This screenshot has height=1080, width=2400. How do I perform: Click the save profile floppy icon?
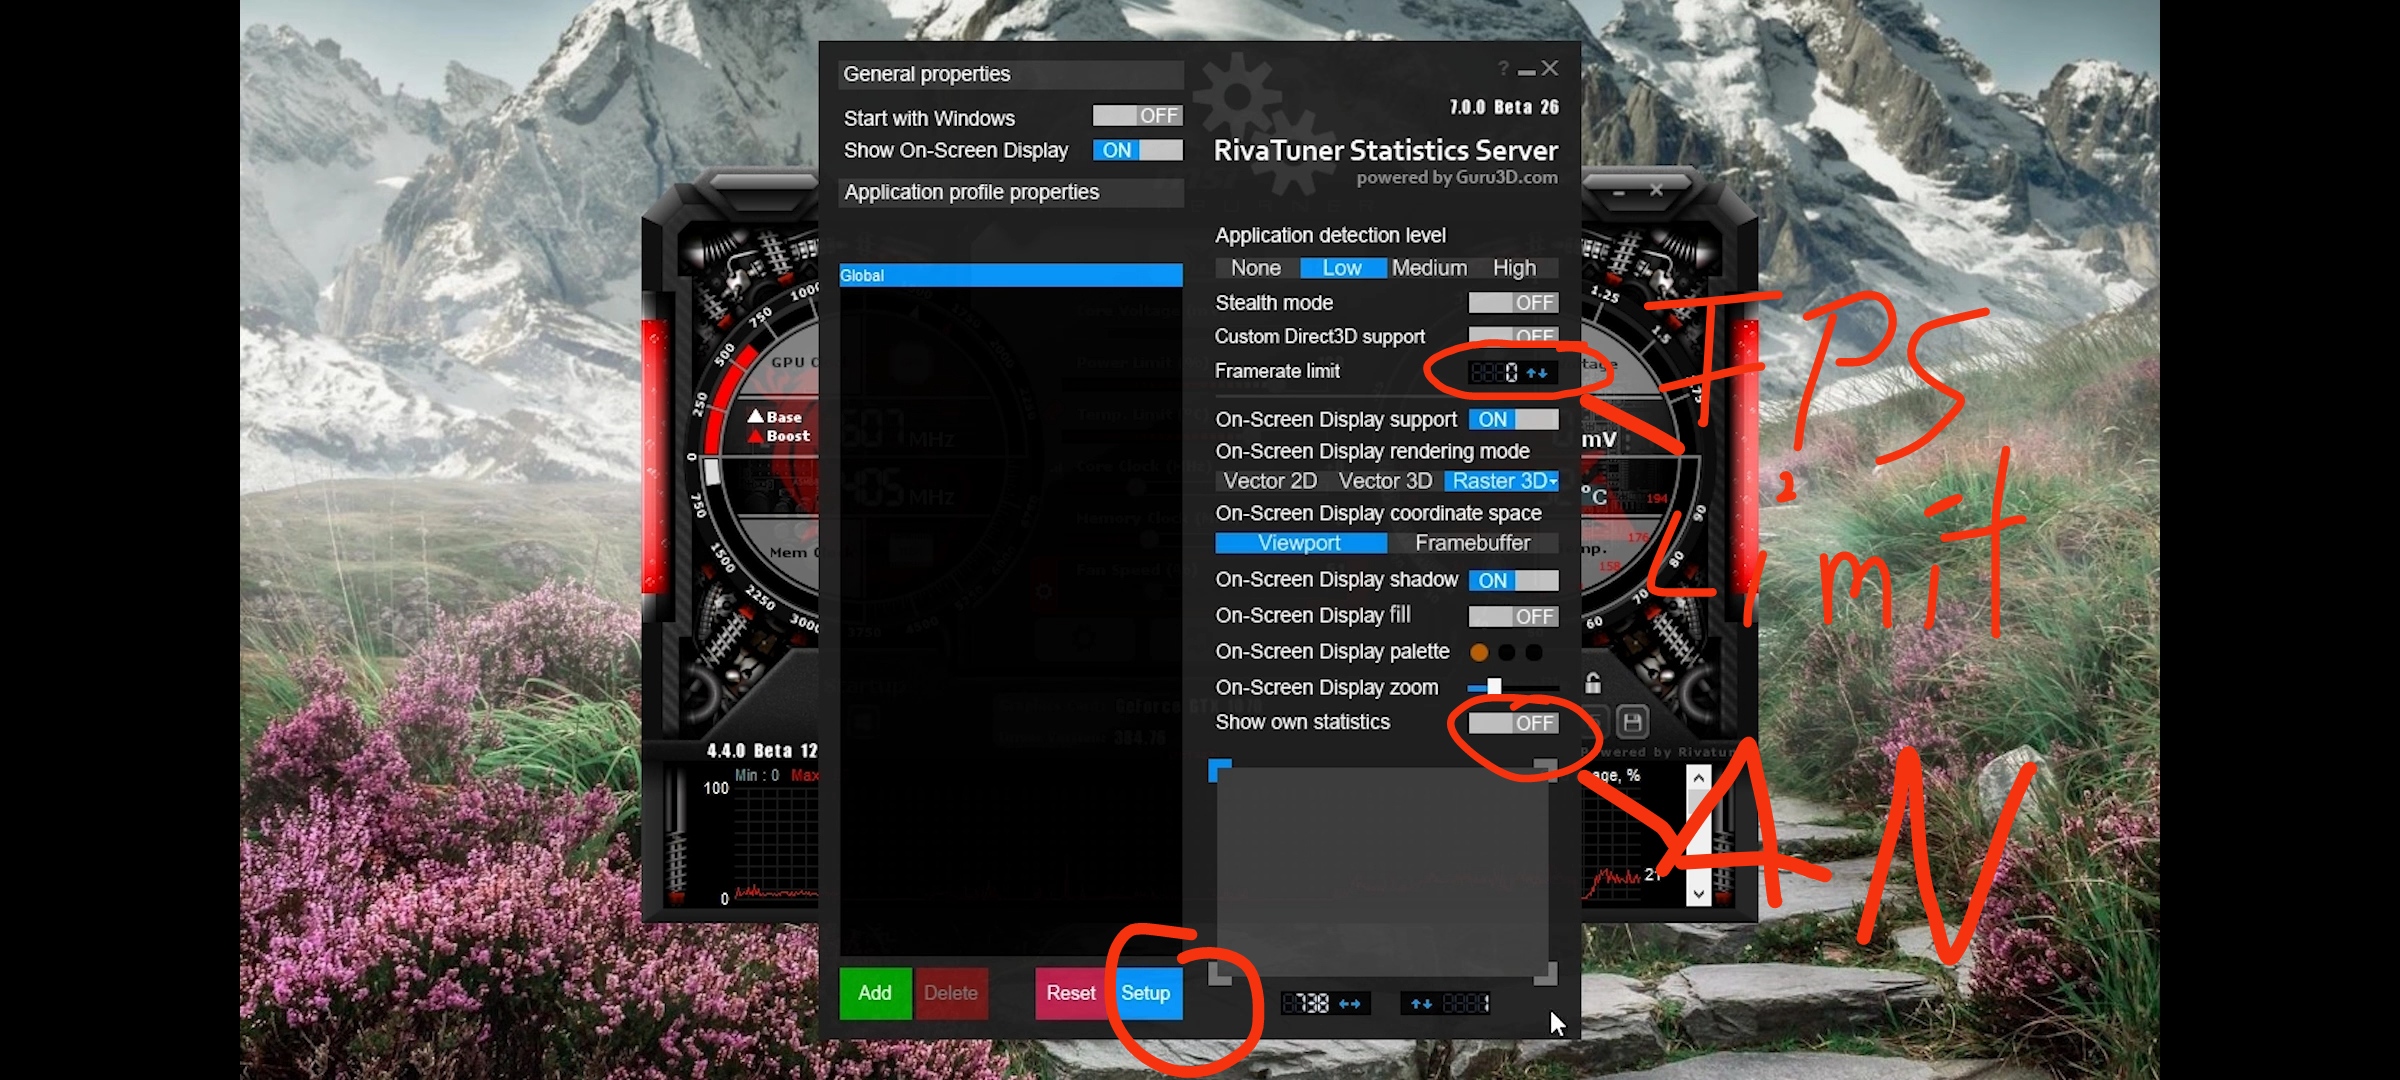[x=1632, y=722]
